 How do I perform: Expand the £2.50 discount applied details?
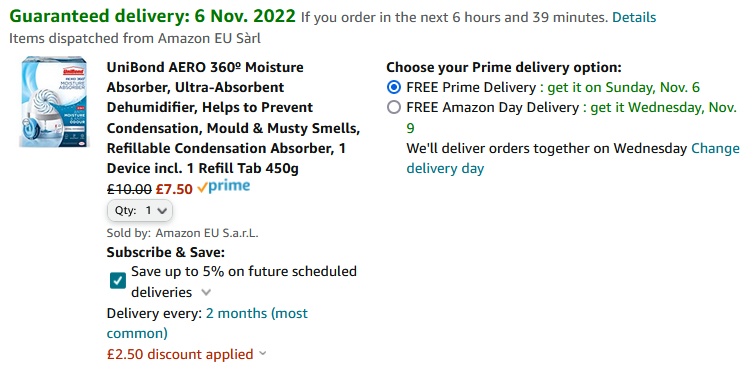pyautogui.click(x=263, y=354)
